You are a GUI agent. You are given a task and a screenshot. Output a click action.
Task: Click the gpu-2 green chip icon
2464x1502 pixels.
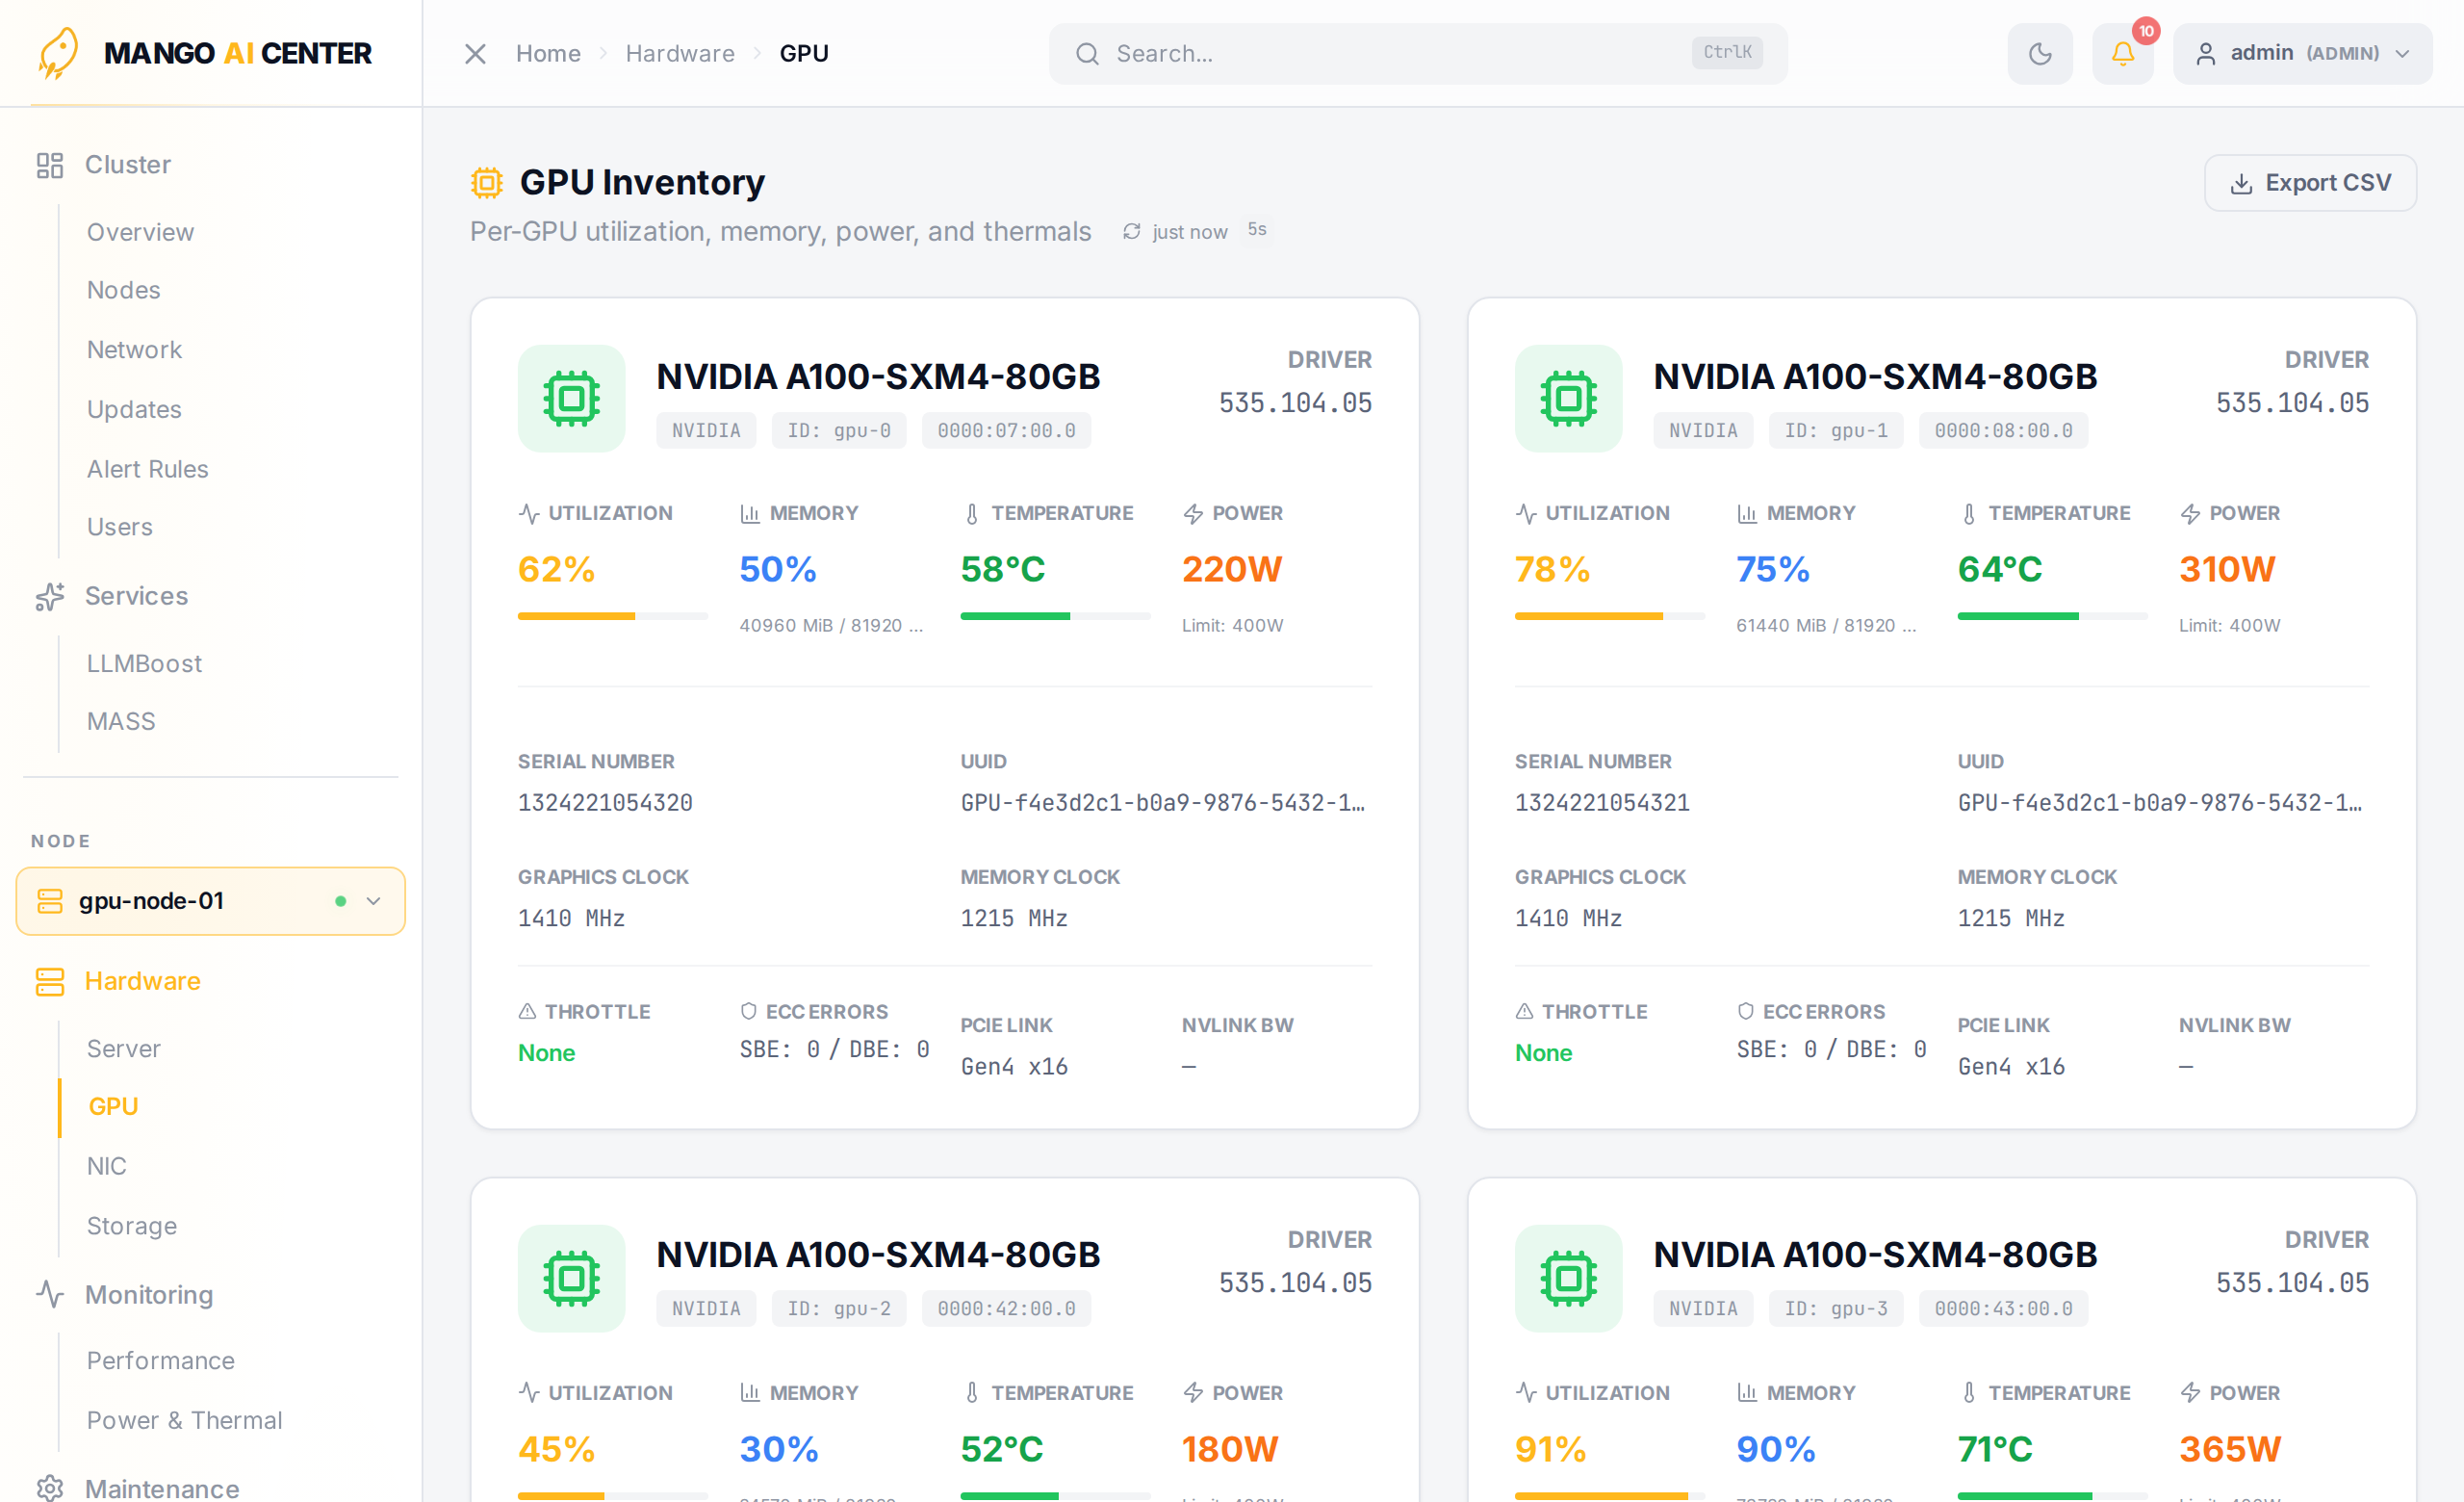[x=571, y=1278]
